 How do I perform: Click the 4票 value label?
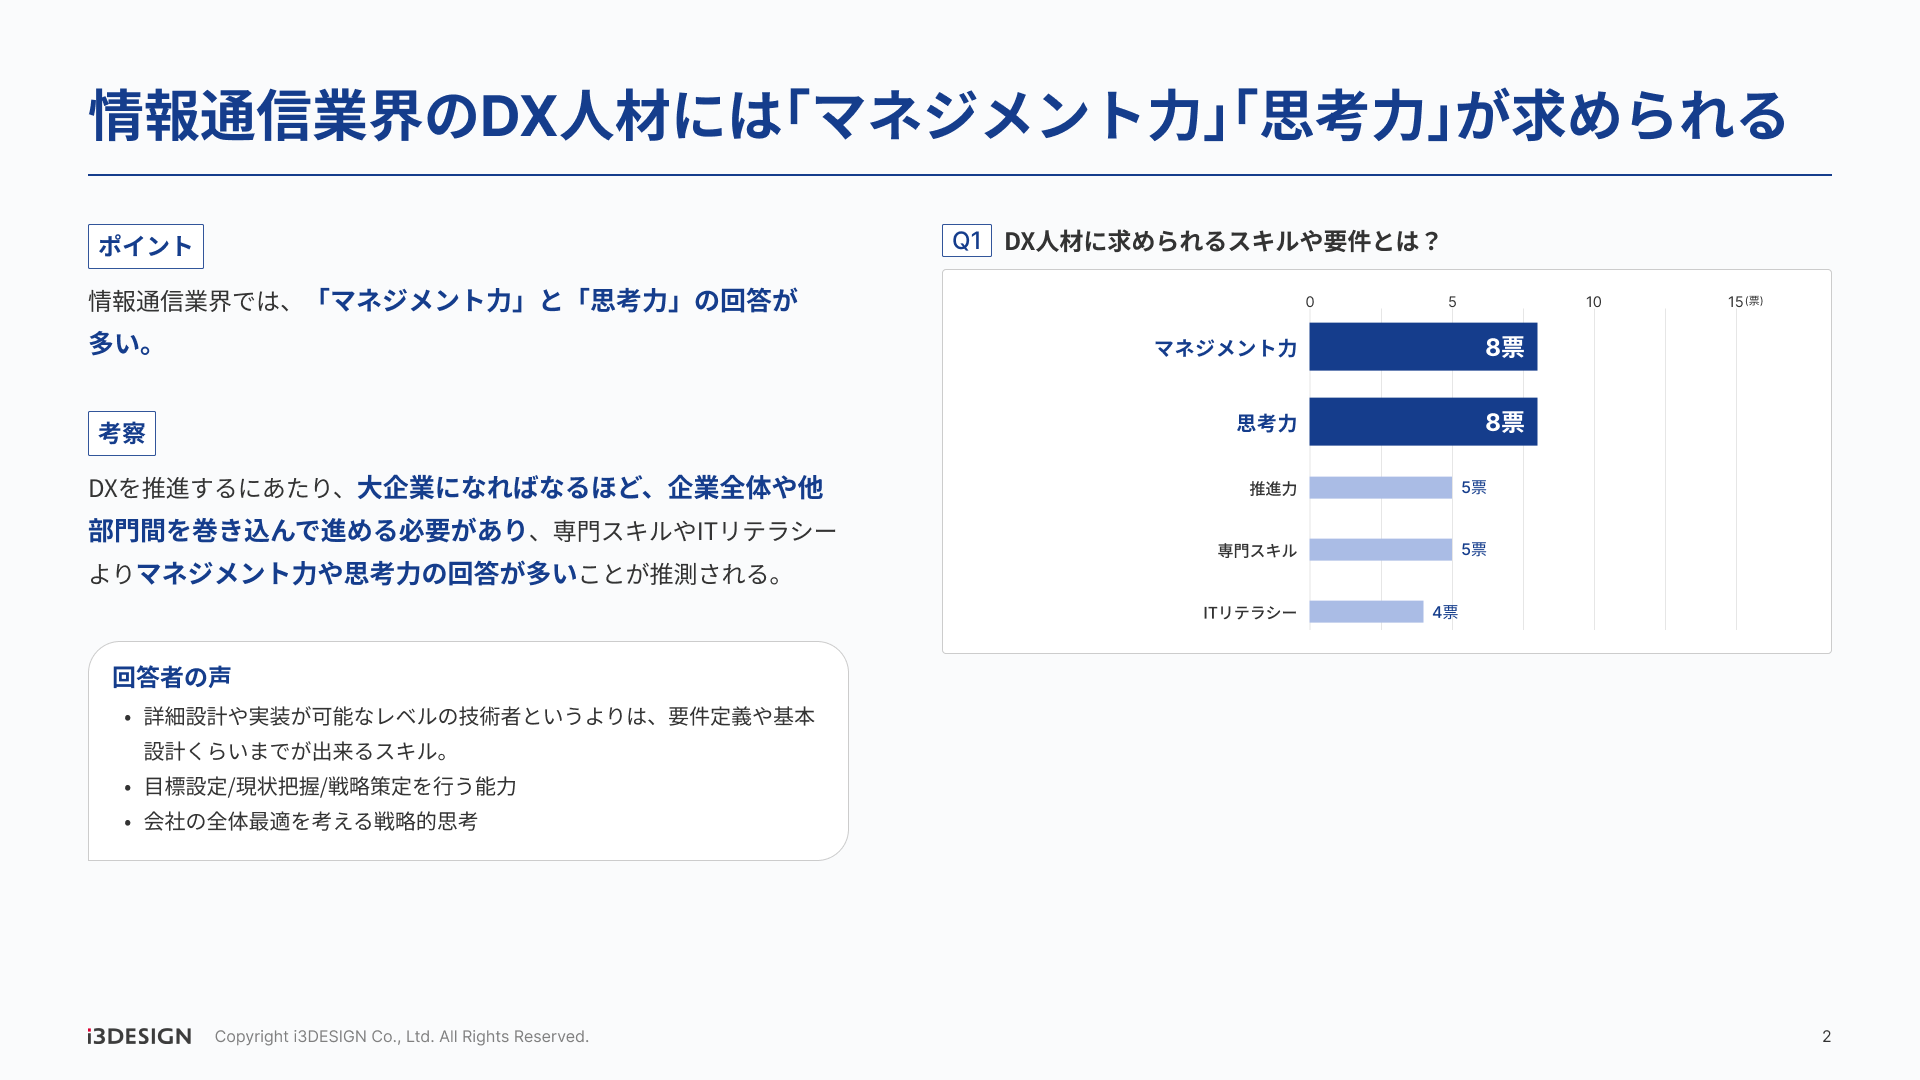coord(1445,612)
